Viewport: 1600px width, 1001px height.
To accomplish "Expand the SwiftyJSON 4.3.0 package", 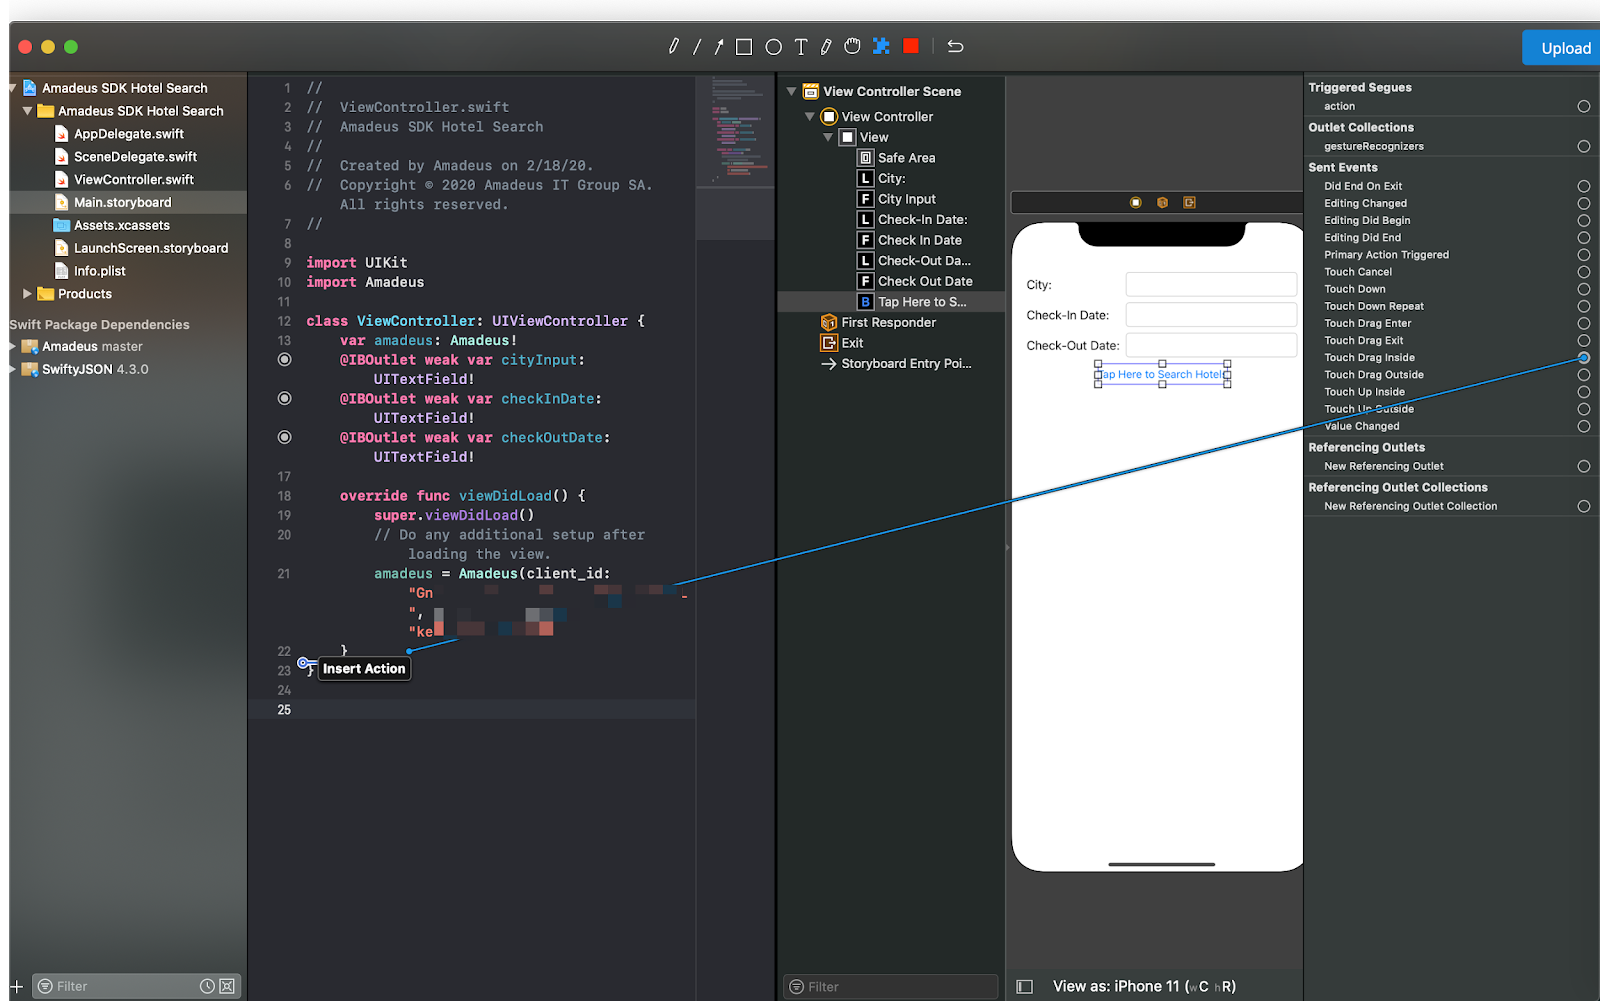I will (13, 369).
